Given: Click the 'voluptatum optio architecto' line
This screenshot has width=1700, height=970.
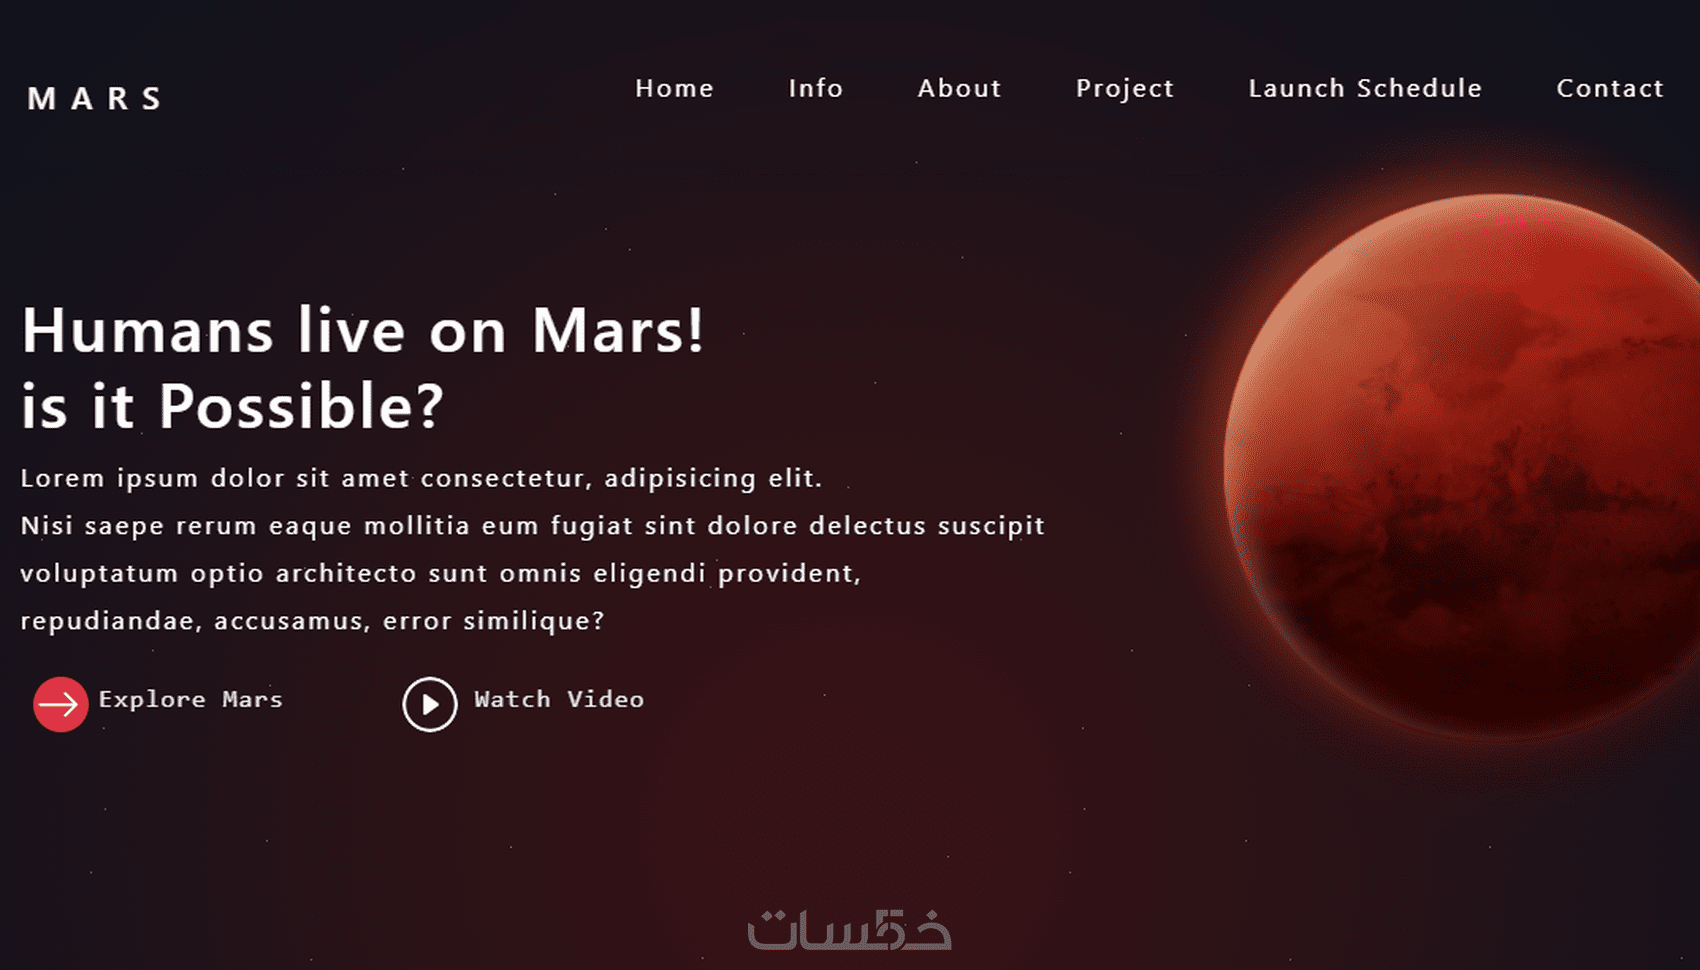Looking at the screenshot, I should [441, 573].
